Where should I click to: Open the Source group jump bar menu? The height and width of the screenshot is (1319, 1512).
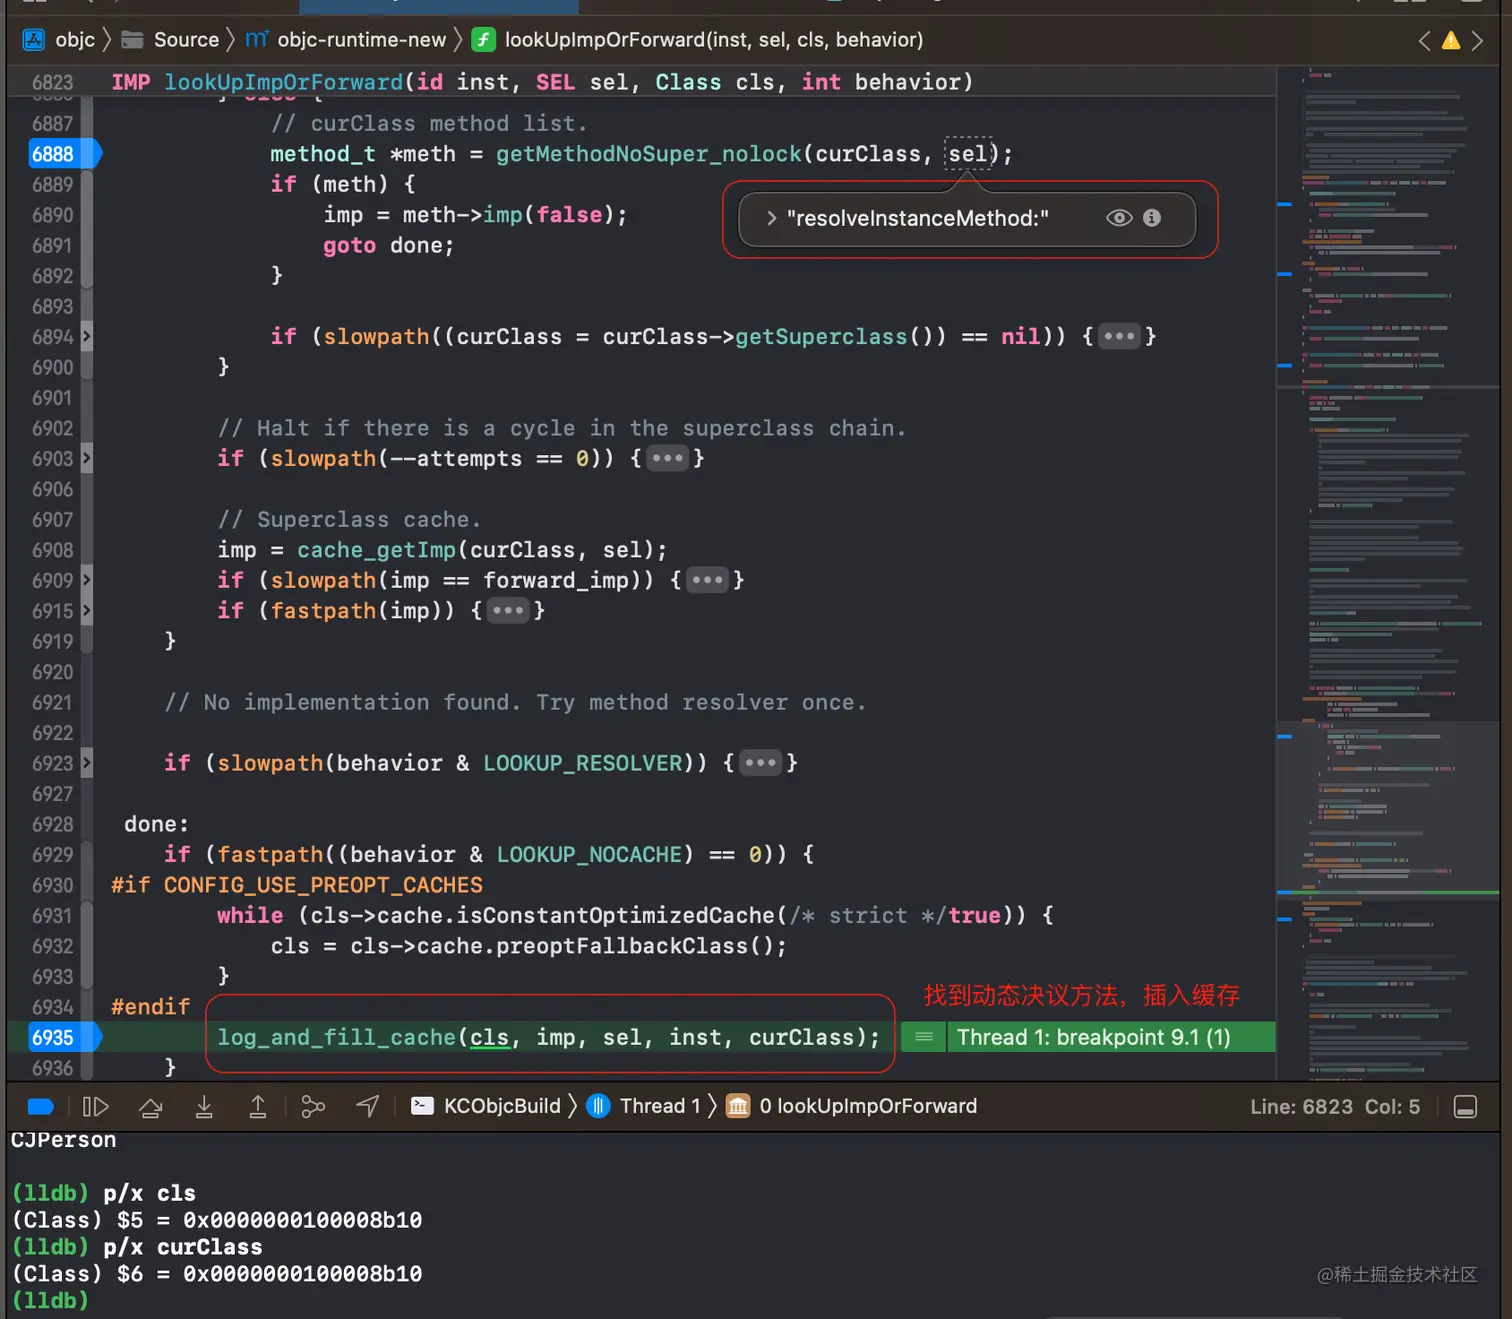point(186,40)
